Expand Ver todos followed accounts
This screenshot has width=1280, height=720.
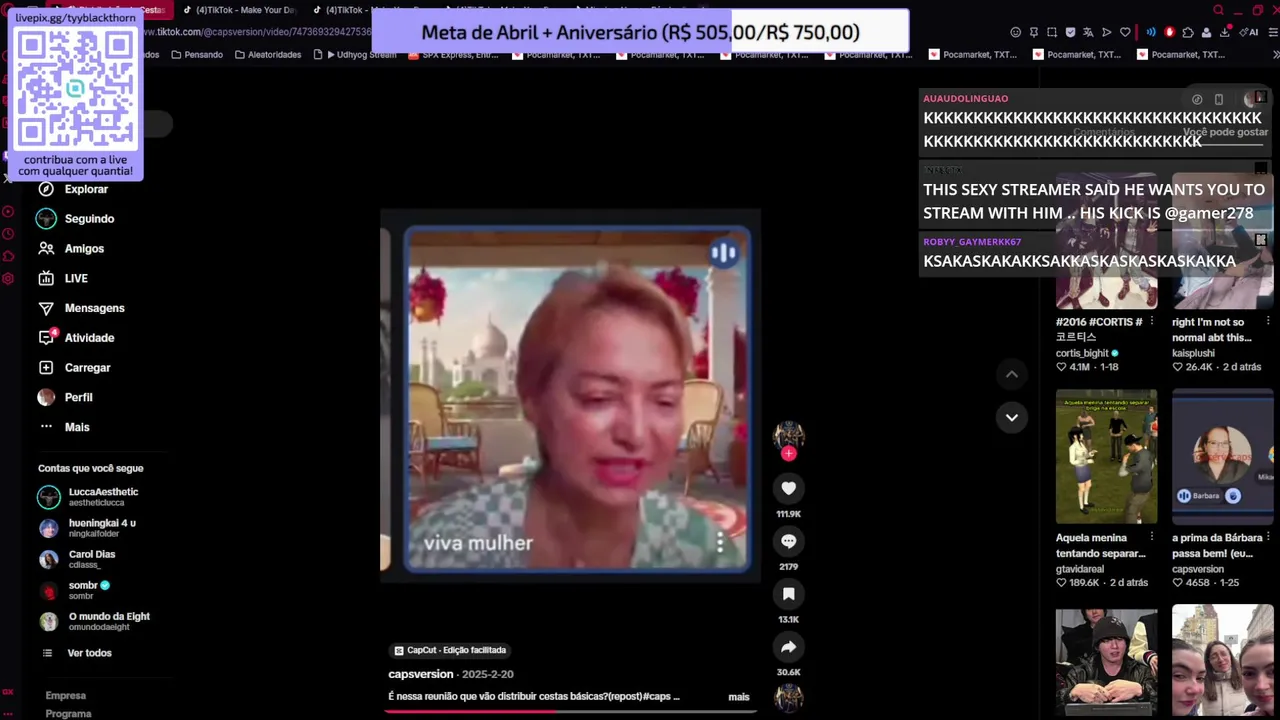click(76, 653)
